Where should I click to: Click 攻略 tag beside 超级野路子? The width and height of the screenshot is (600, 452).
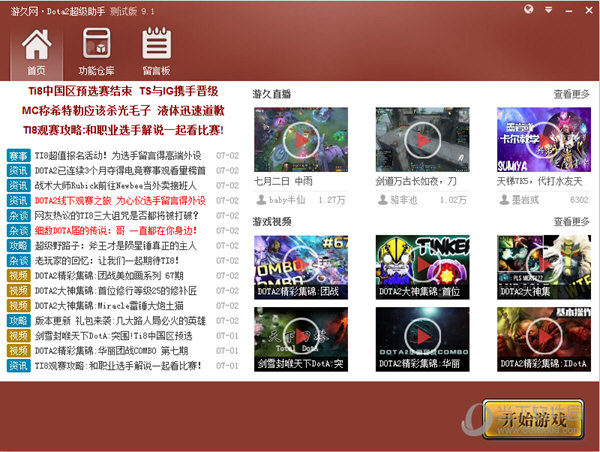18,246
